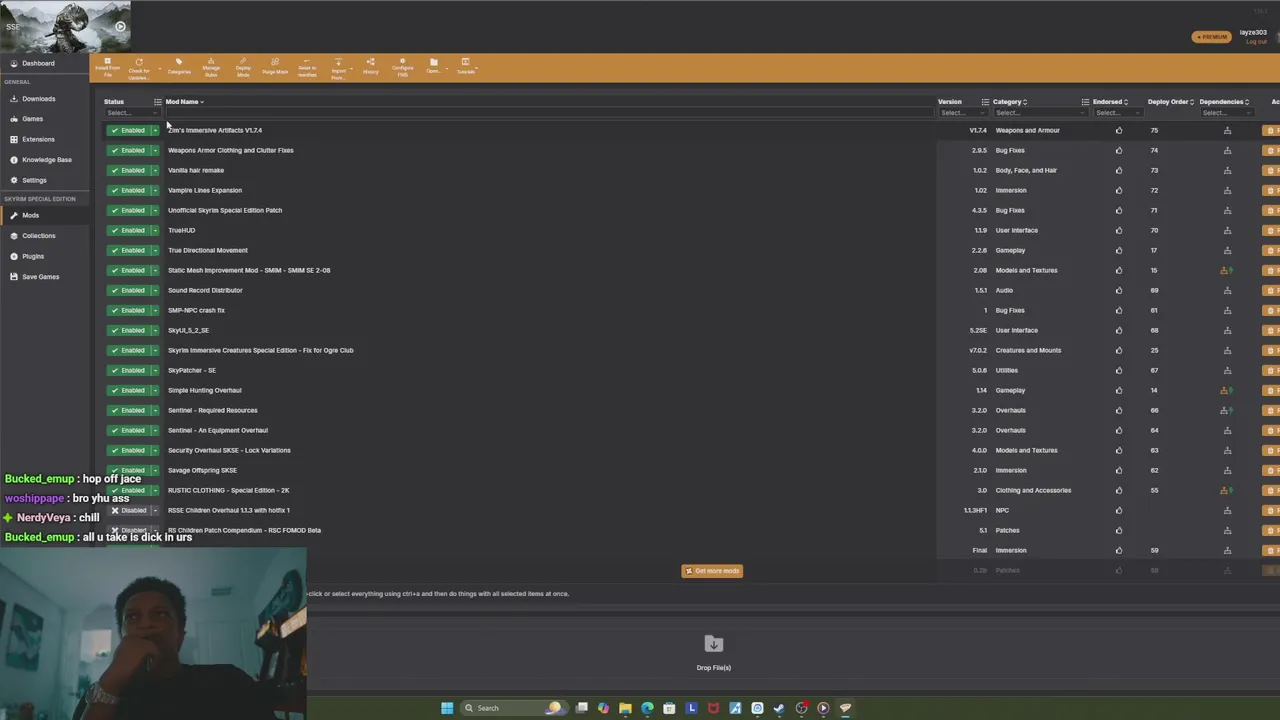Viewport: 1280px width, 720px height.
Task: Click Purge Mods toolbar icon
Action: coord(275,67)
